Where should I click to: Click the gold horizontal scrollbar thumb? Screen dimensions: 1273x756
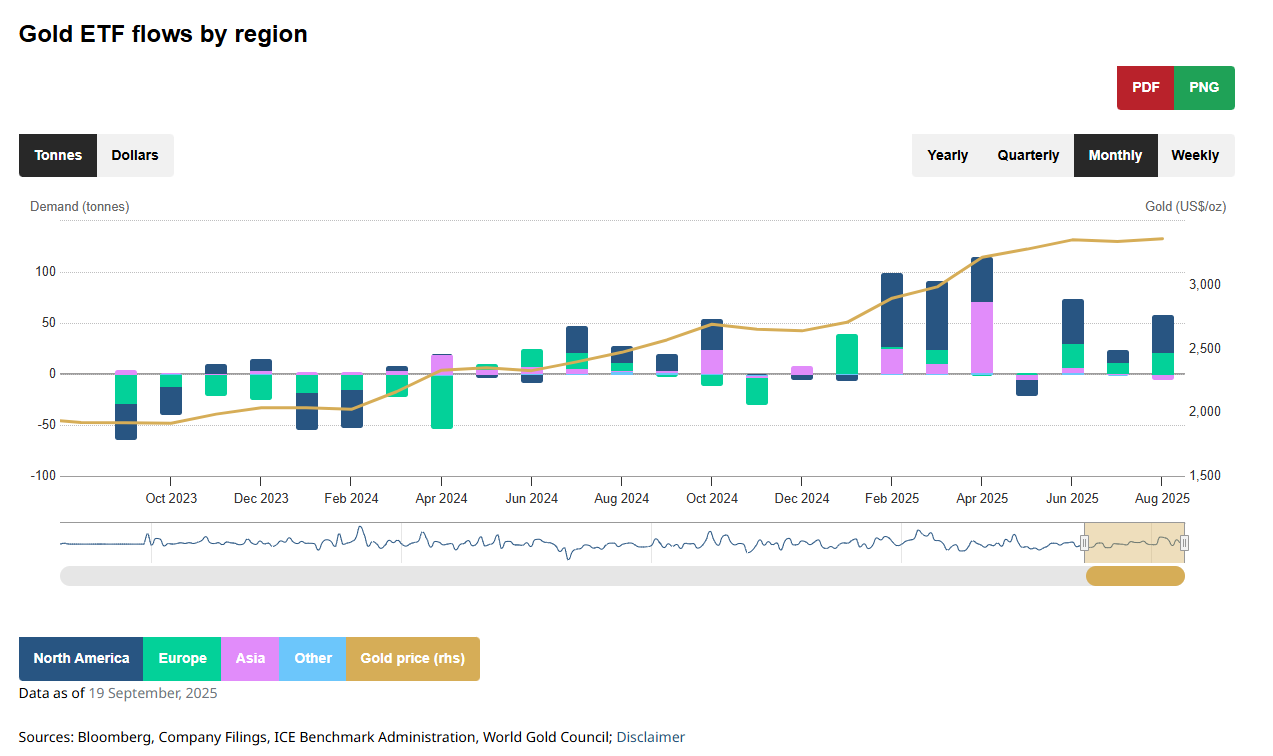click(1135, 576)
